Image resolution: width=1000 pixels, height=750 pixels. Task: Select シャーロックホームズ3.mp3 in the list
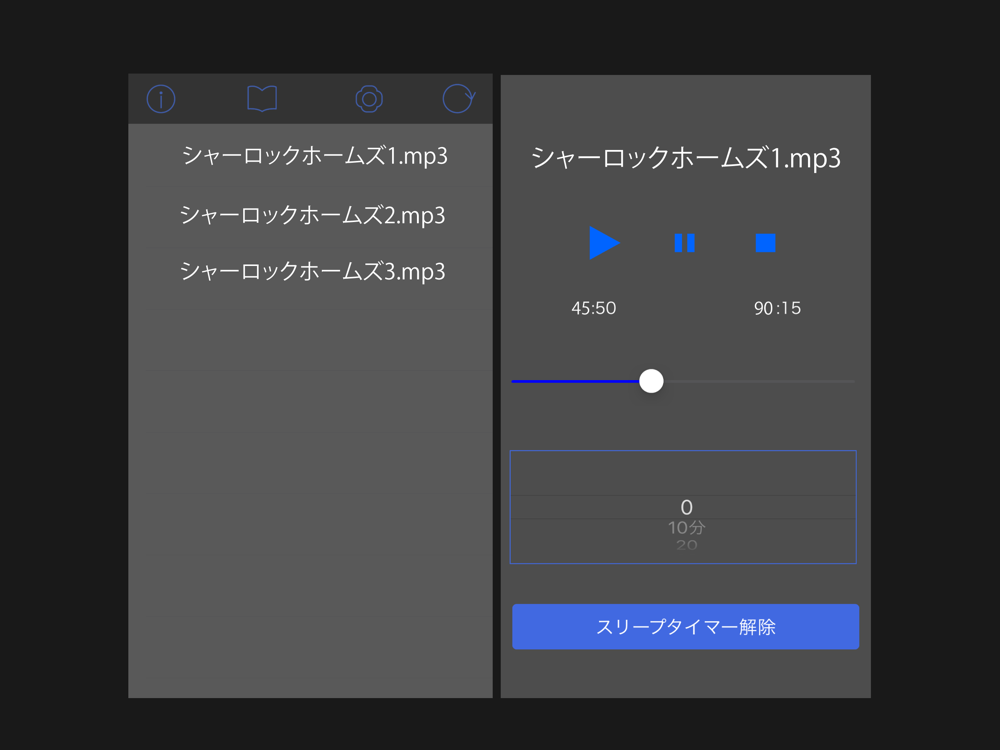(312, 272)
